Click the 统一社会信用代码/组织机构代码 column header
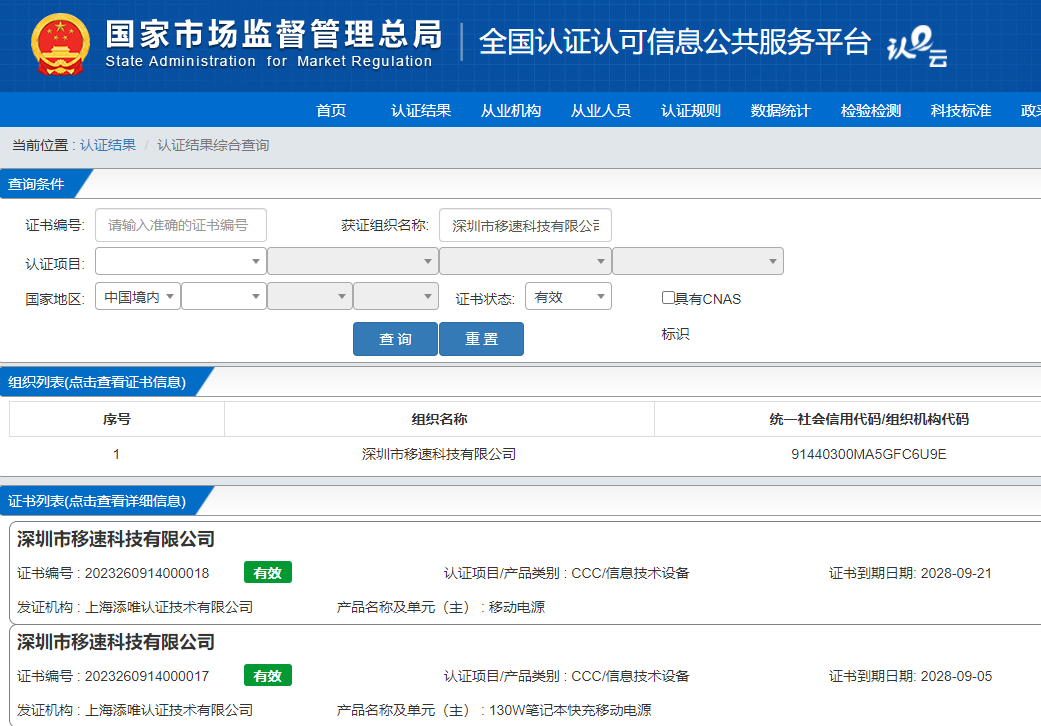The height and width of the screenshot is (726, 1041). point(869,419)
